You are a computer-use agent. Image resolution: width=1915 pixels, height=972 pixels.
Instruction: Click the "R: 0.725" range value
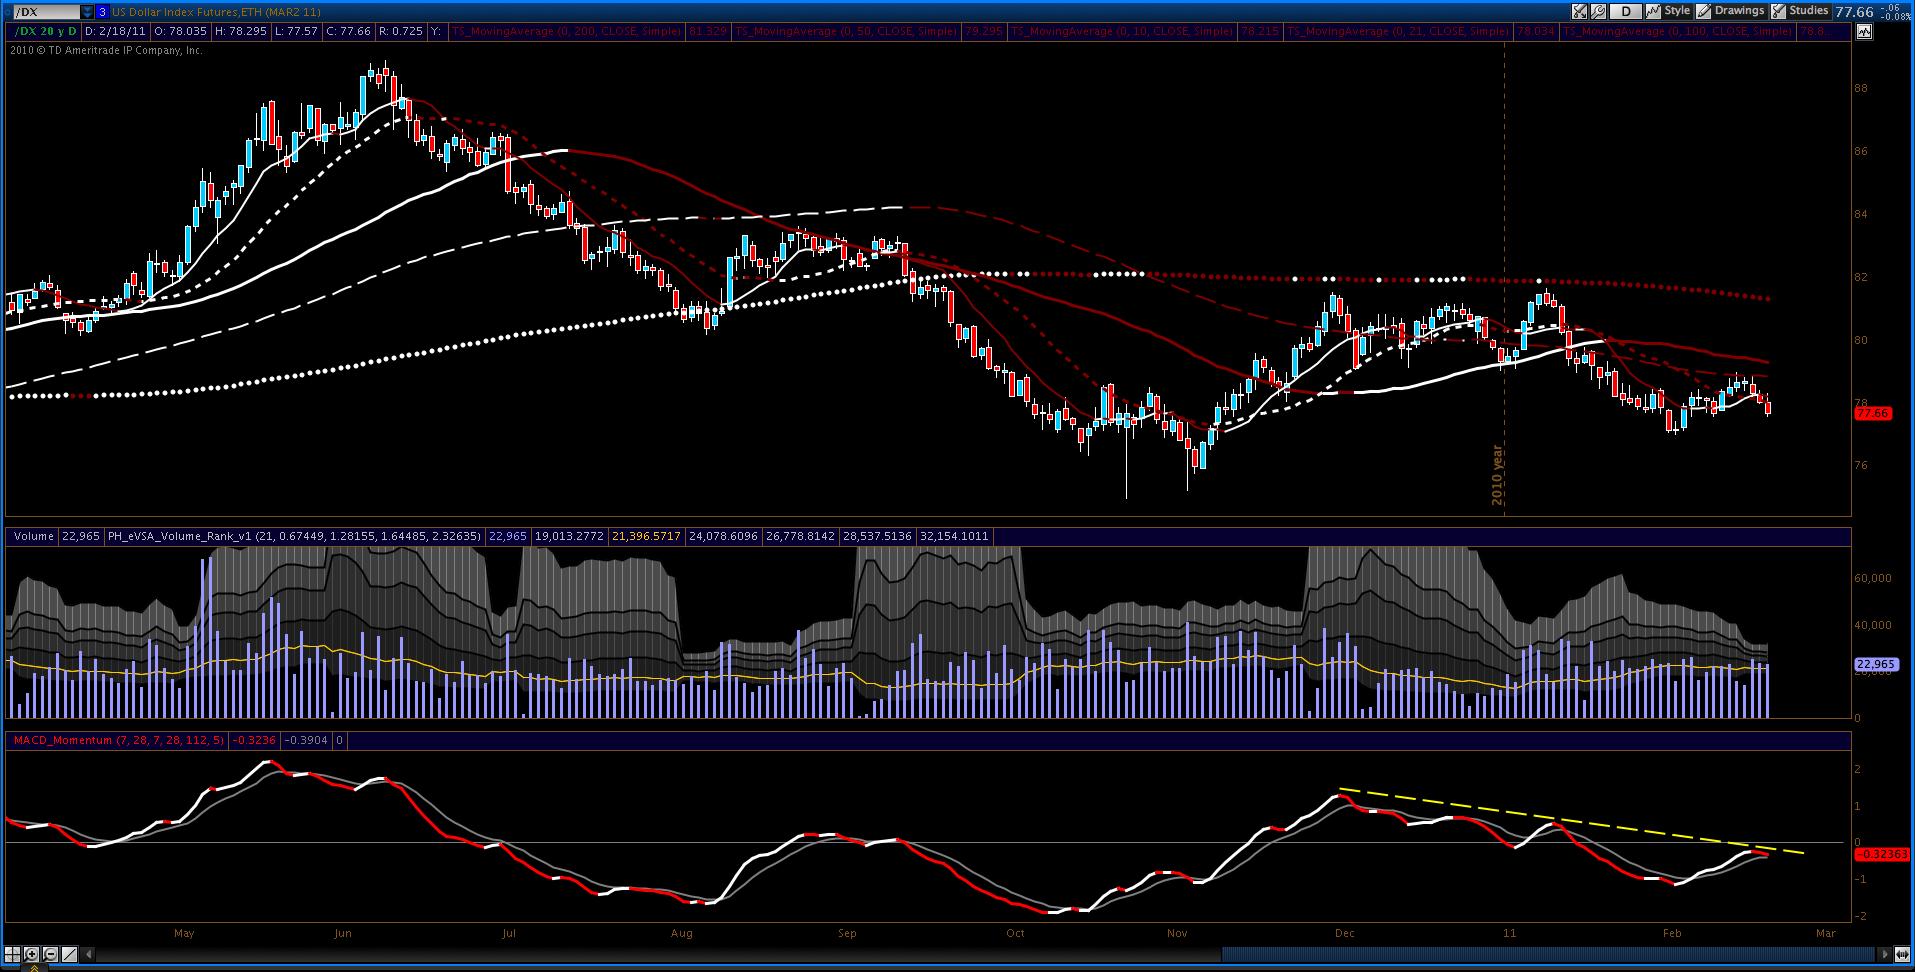(x=400, y=31)
